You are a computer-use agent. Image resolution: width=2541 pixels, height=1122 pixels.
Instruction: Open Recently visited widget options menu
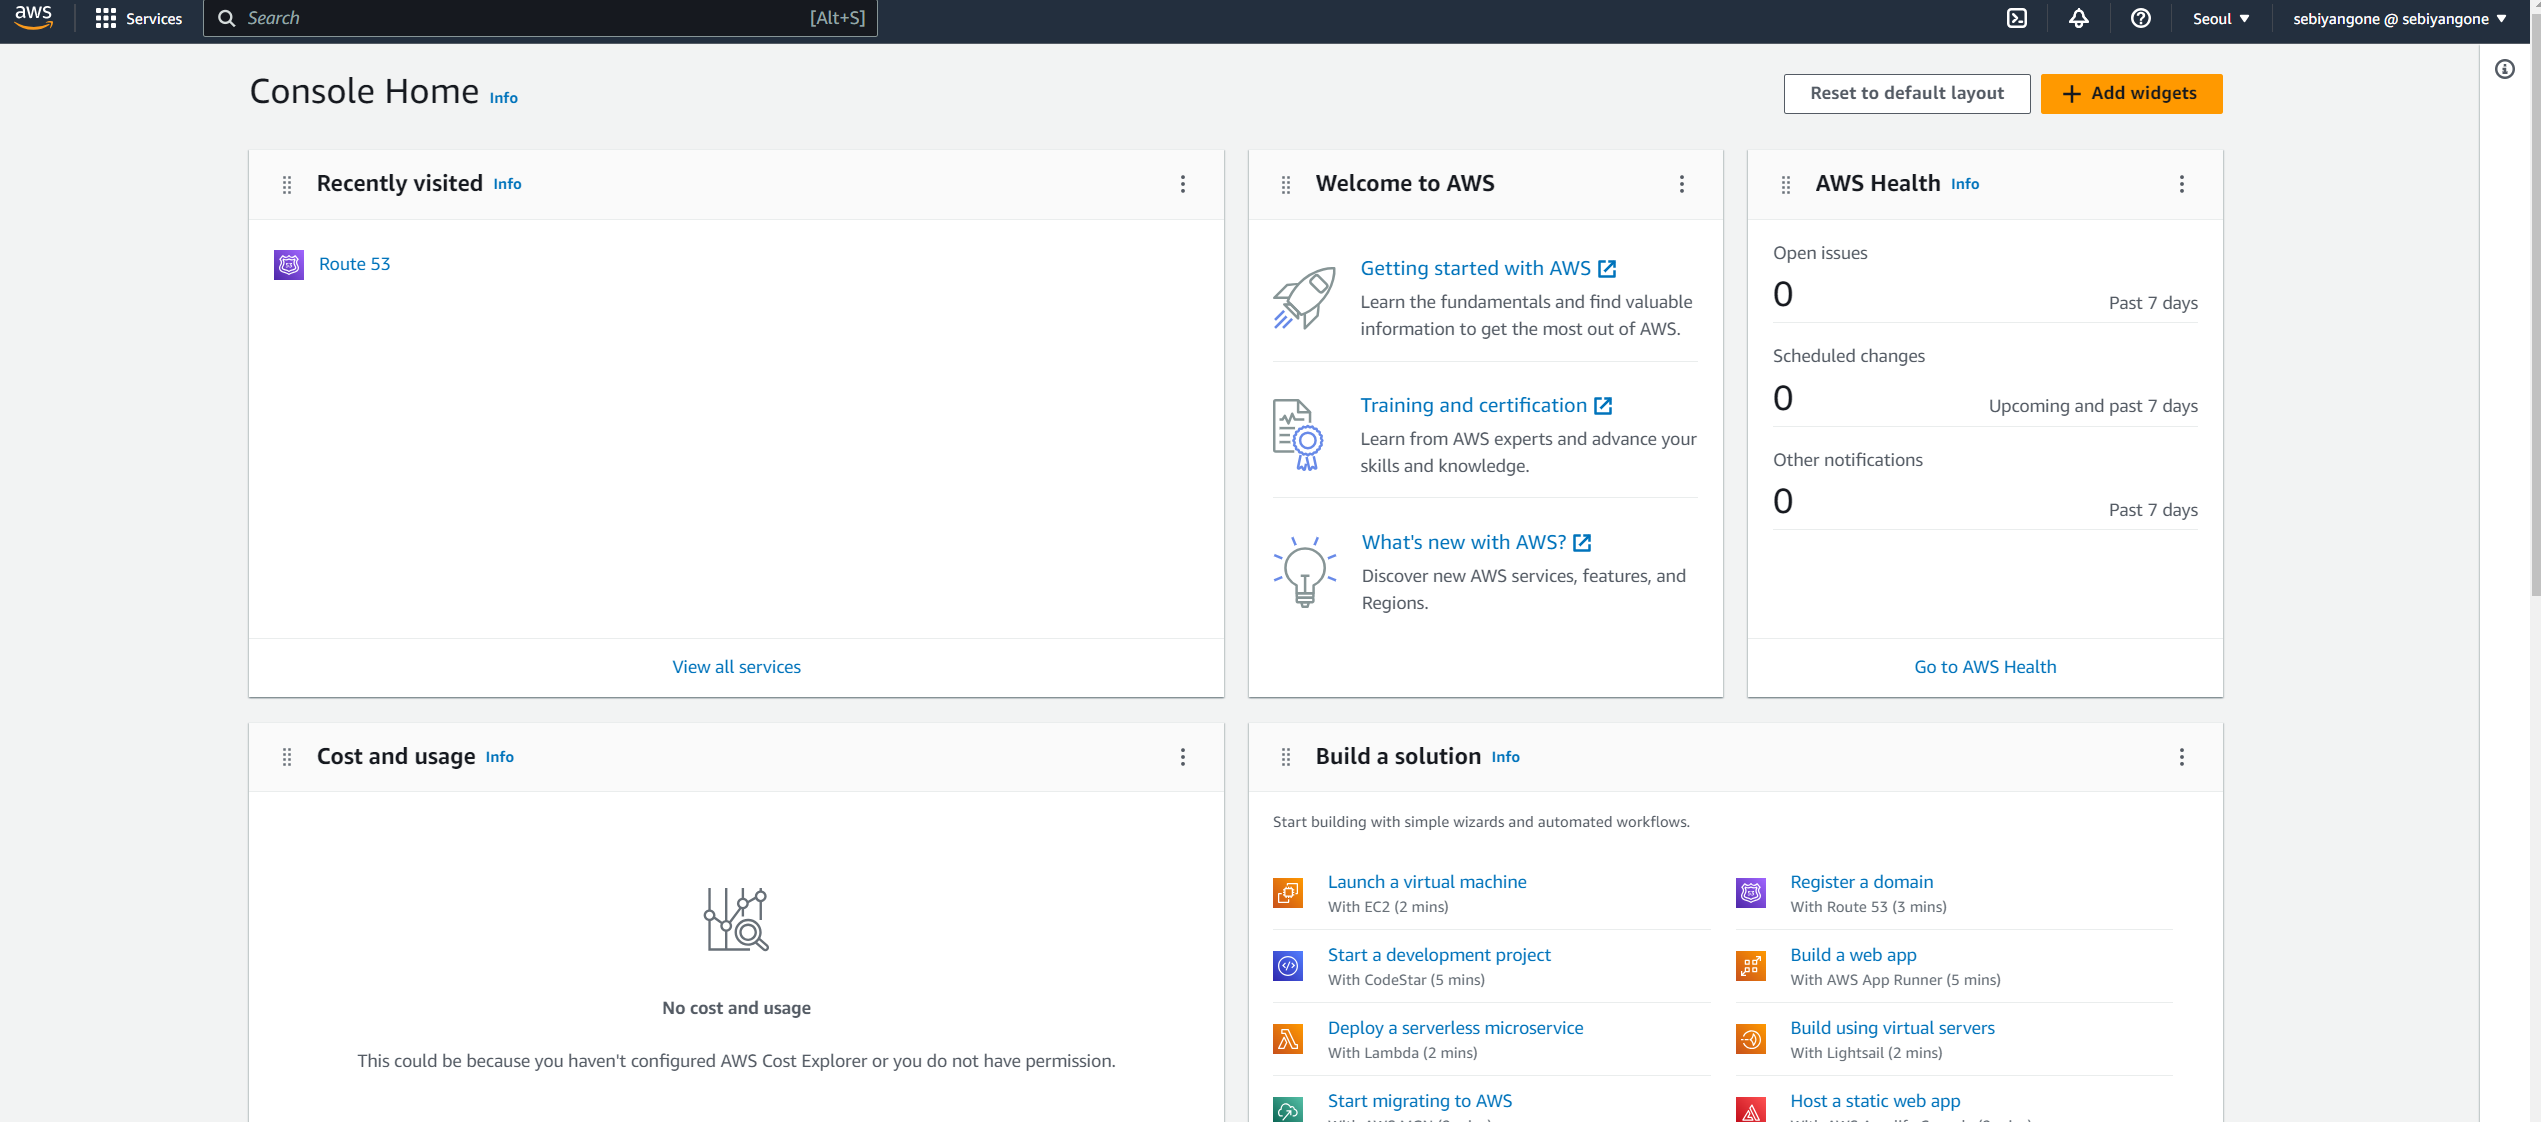pyautogui.click(x=1183, y=184)
